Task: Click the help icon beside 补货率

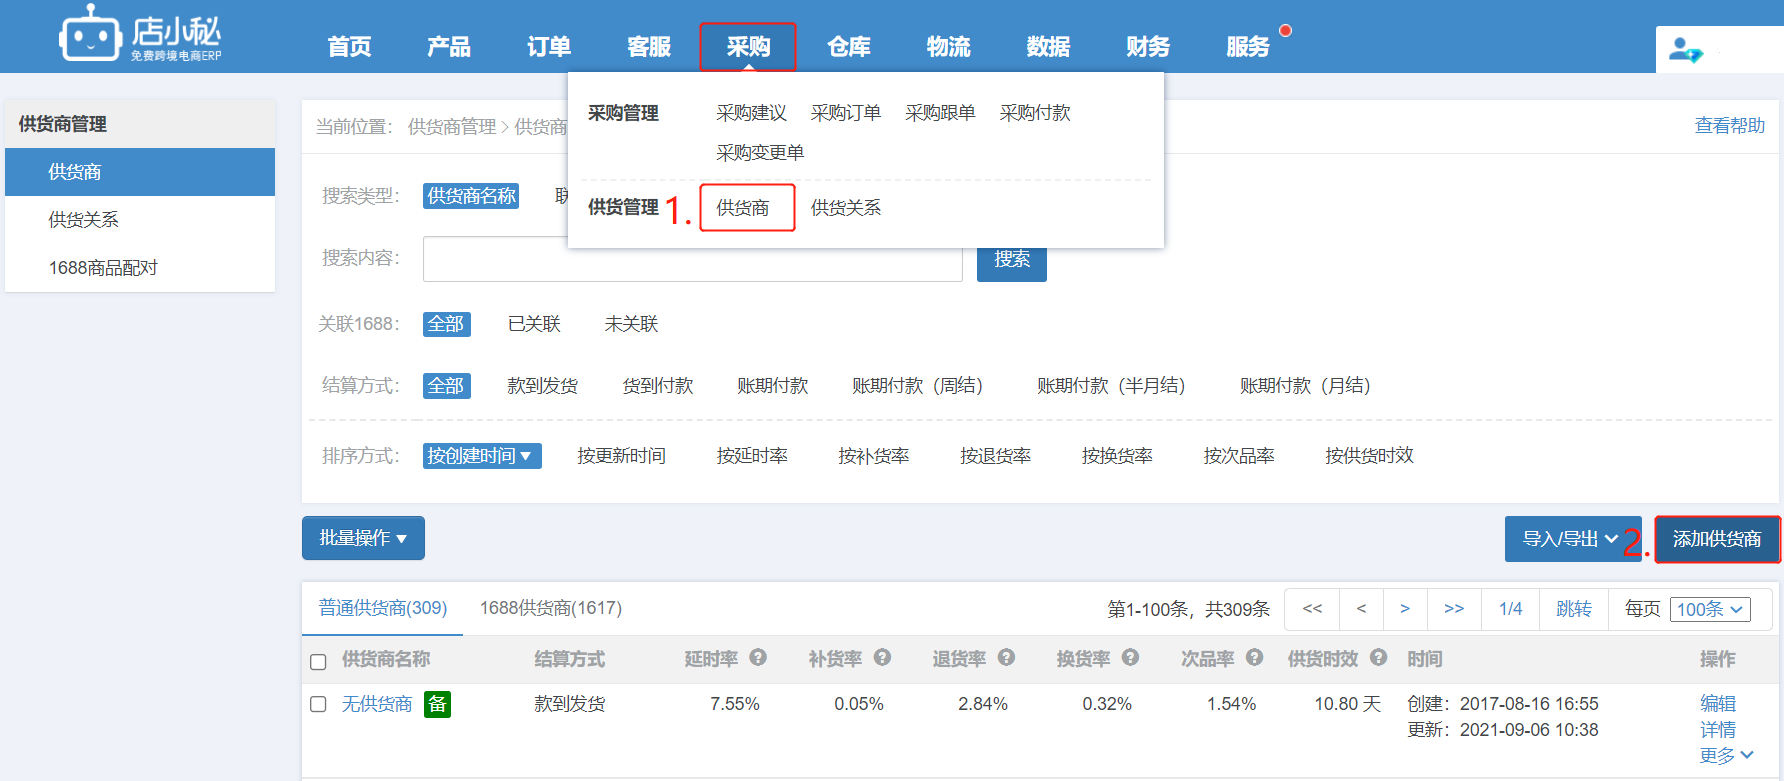Action: click(x=882, y=657)
